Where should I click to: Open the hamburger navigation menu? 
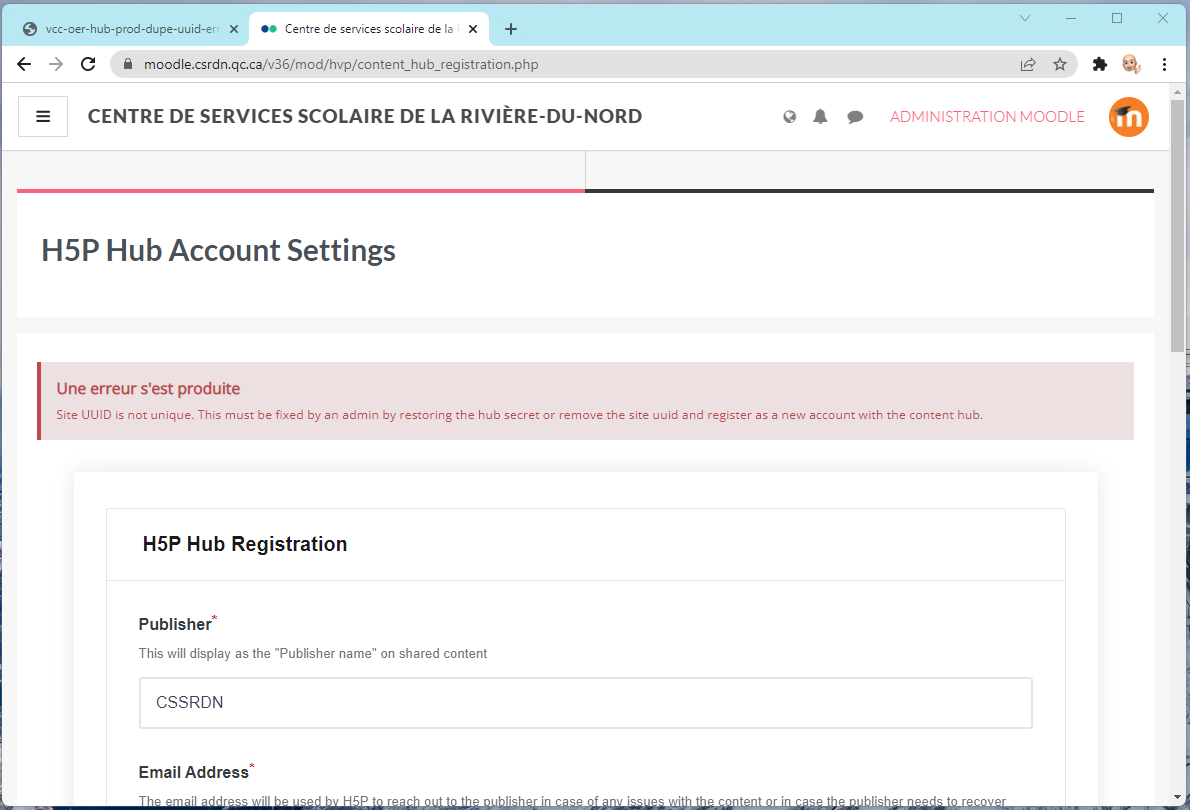43,116
